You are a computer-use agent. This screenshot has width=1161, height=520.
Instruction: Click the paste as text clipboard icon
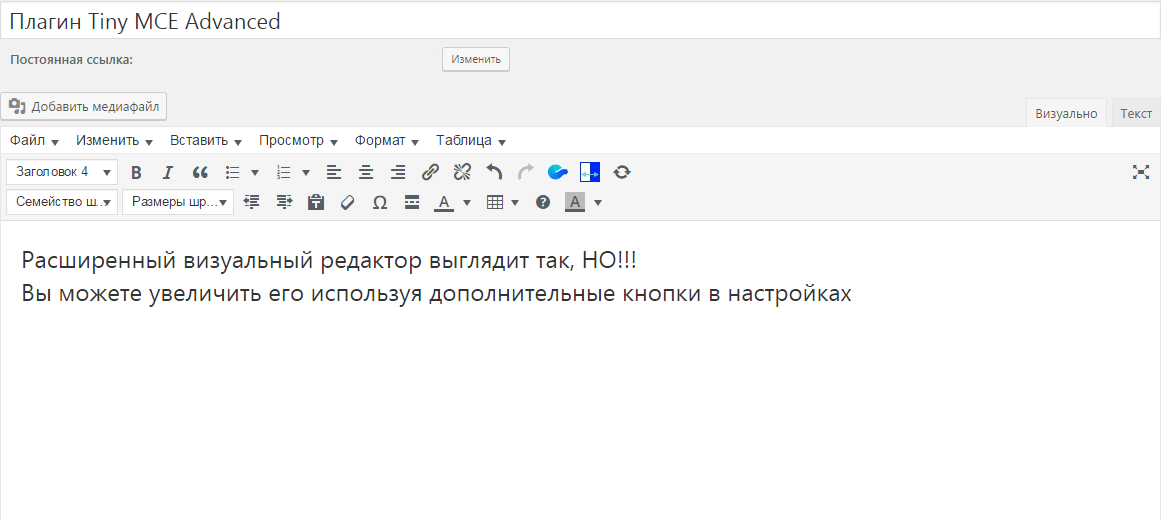316,202
